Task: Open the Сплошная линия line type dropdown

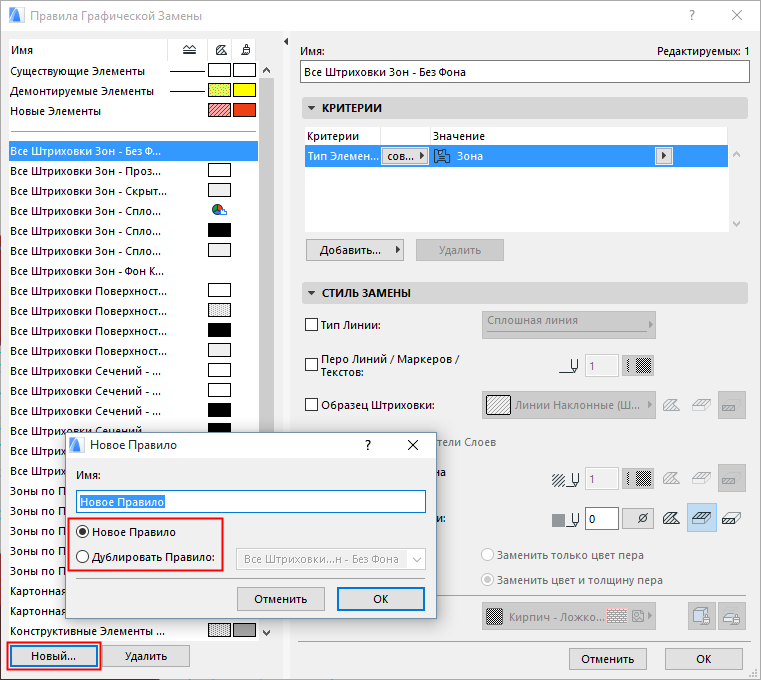Action: click(x=569, y=325)
